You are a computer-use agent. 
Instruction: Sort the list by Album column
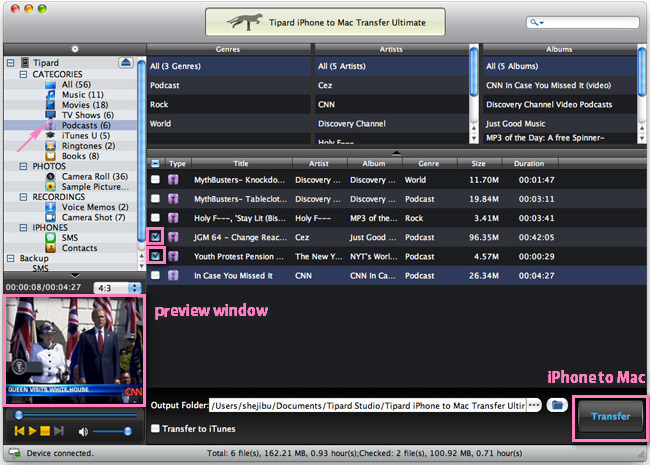coord(374,163)
